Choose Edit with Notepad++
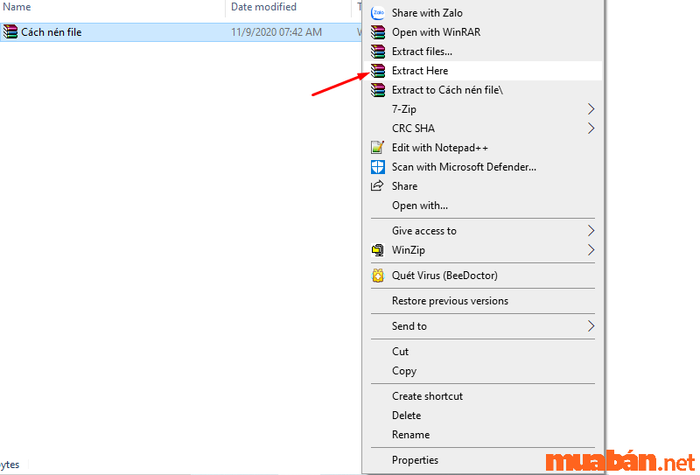 483,148
